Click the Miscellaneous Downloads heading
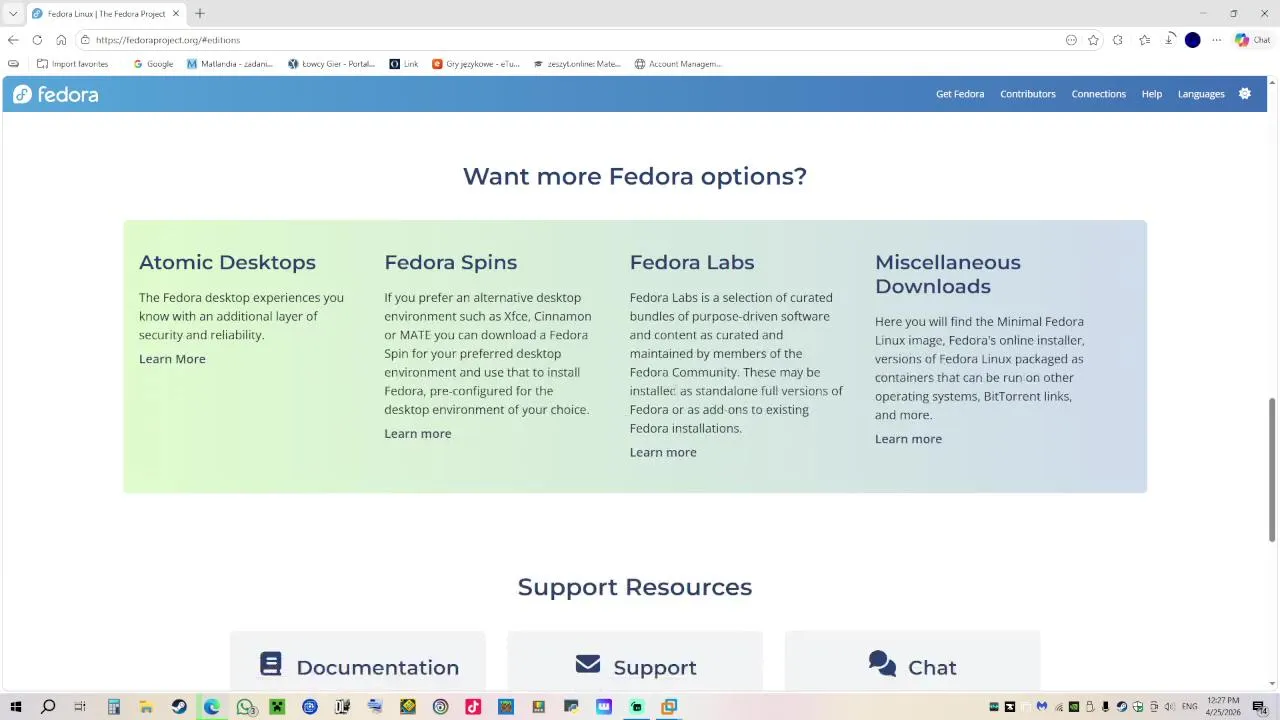The image size is (1280, 720). pyautogui.click(x=948, y=274)
